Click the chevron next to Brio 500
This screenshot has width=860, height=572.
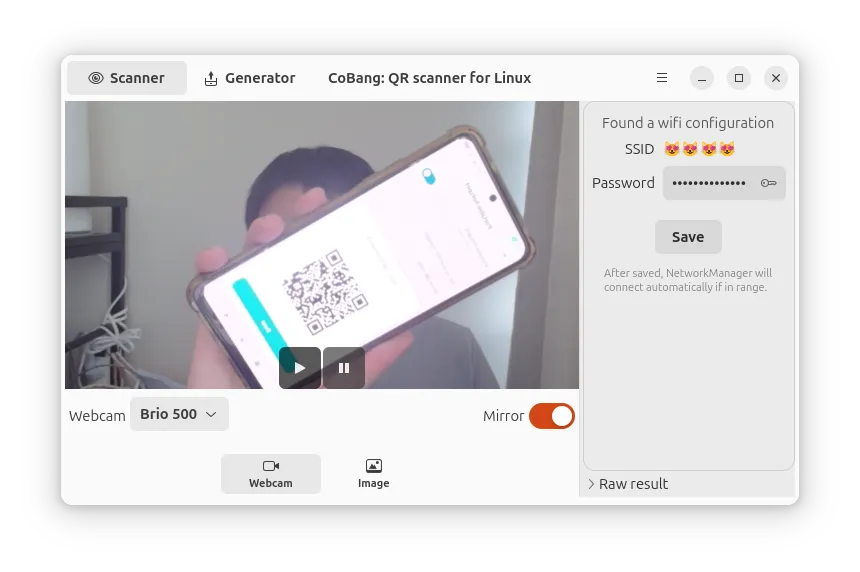[211, 415]
